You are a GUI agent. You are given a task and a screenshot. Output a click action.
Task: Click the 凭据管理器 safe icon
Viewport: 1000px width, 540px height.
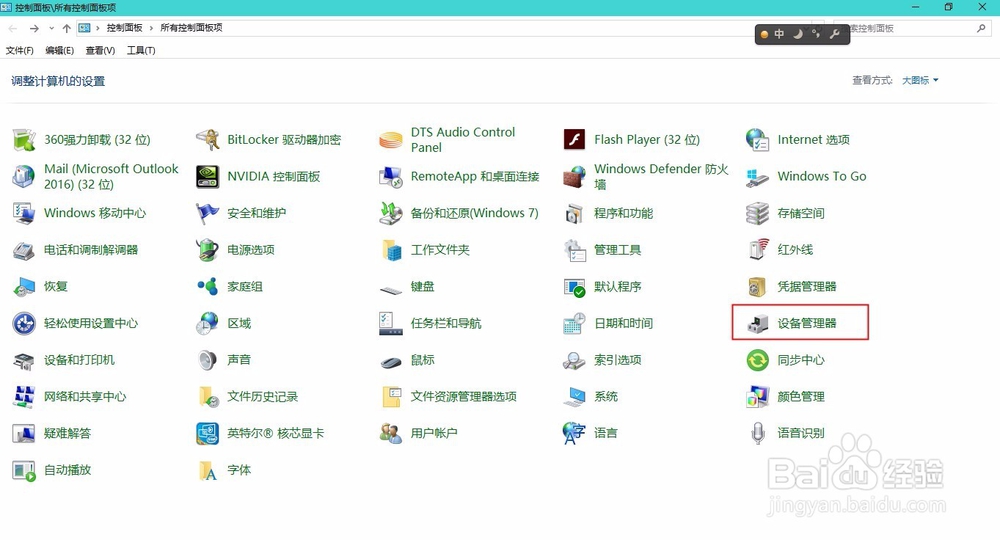click(758, 287)
